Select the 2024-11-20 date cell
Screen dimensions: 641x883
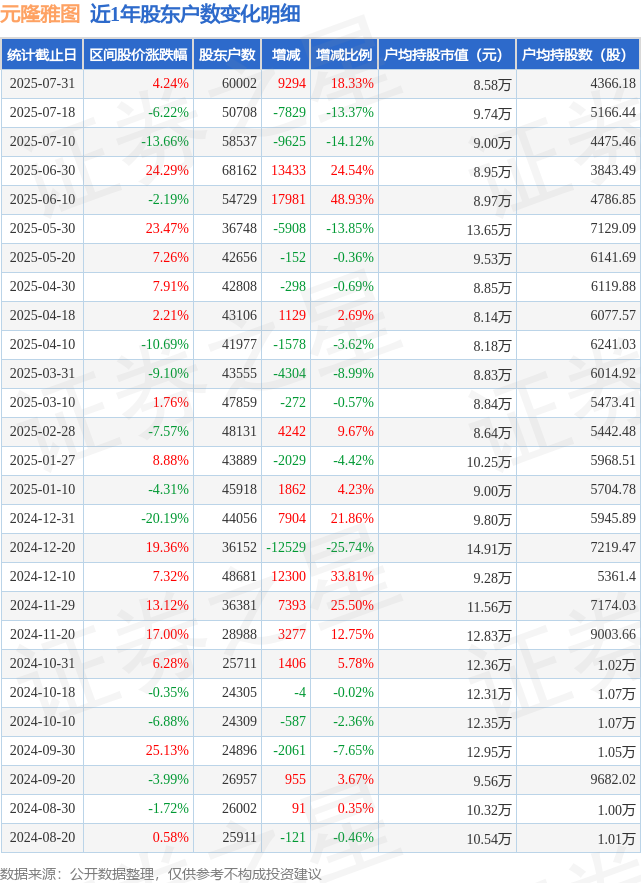click(42, 634)
